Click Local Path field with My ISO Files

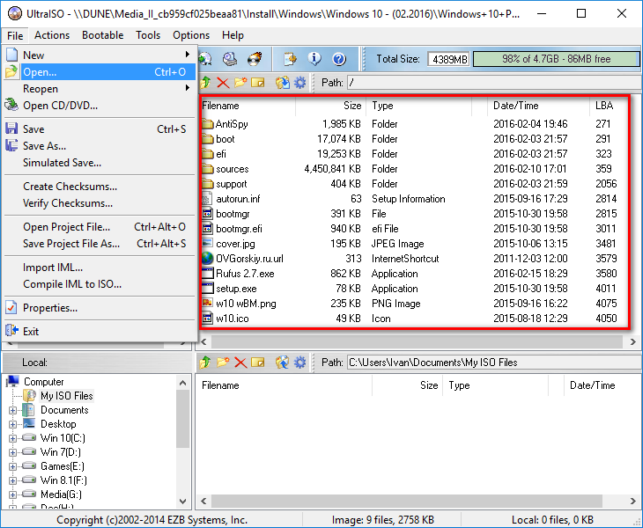pyautogui.click(x=493, y=362)
